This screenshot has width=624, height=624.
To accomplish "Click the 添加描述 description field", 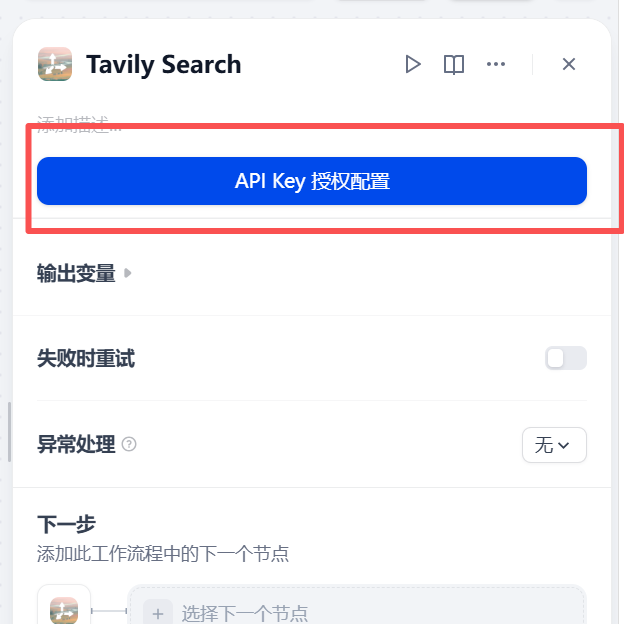I will 79,124.
